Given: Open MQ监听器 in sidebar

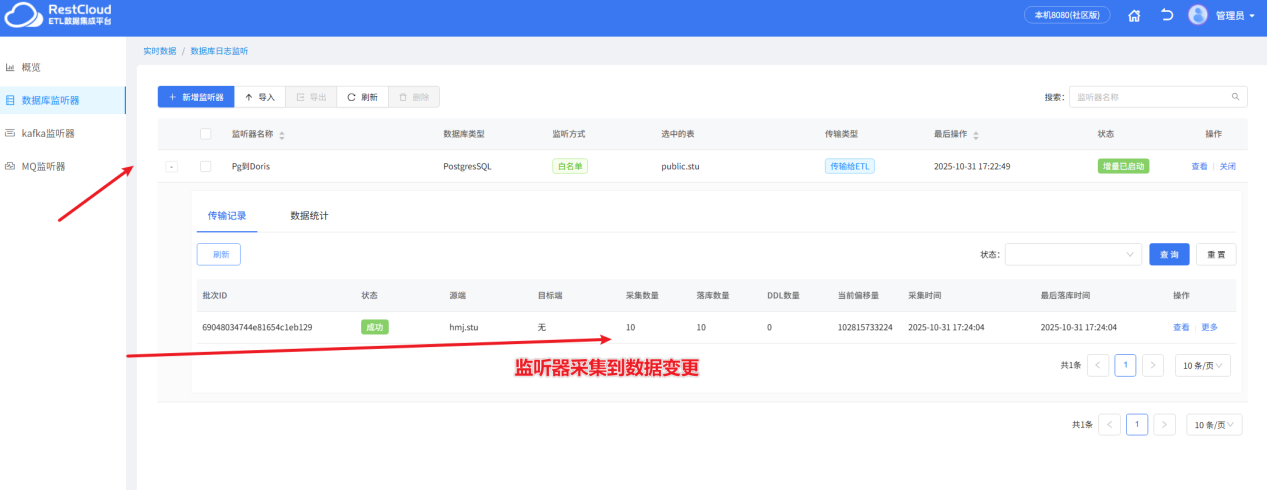Looking at the screenshot, I should (x=43, y=166).
